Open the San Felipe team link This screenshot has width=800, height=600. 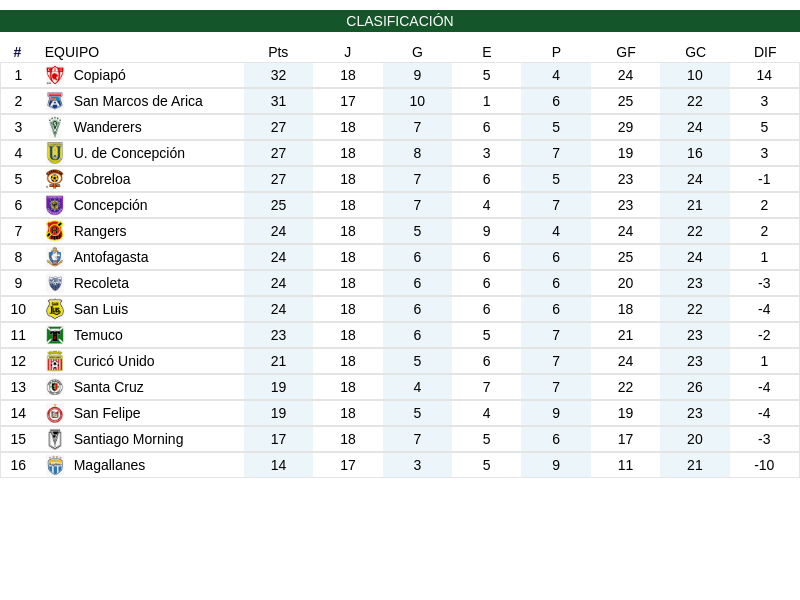pos(107,413)
